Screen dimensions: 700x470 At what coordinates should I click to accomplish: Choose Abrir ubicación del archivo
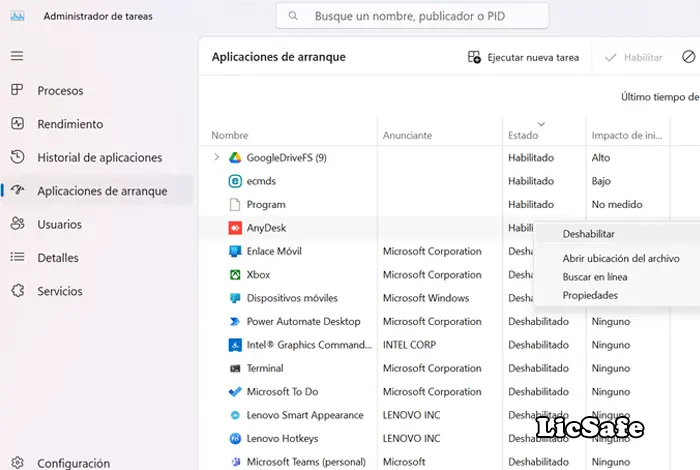(x=621, y=258)
